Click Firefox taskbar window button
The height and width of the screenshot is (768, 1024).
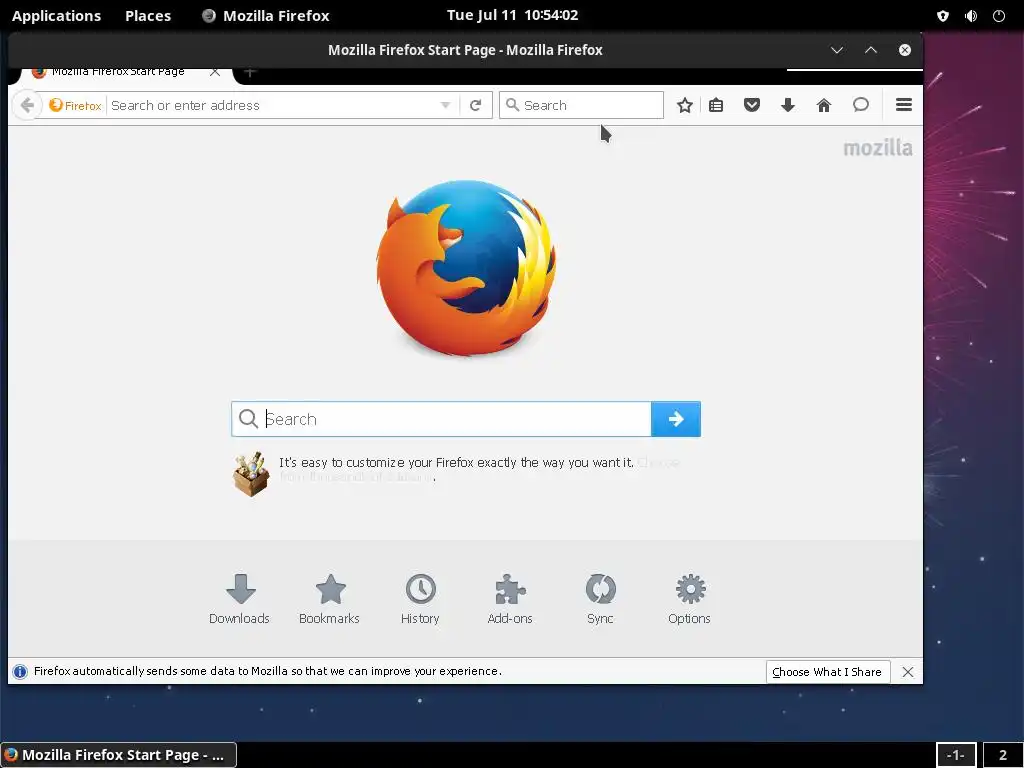pos(118,756)
